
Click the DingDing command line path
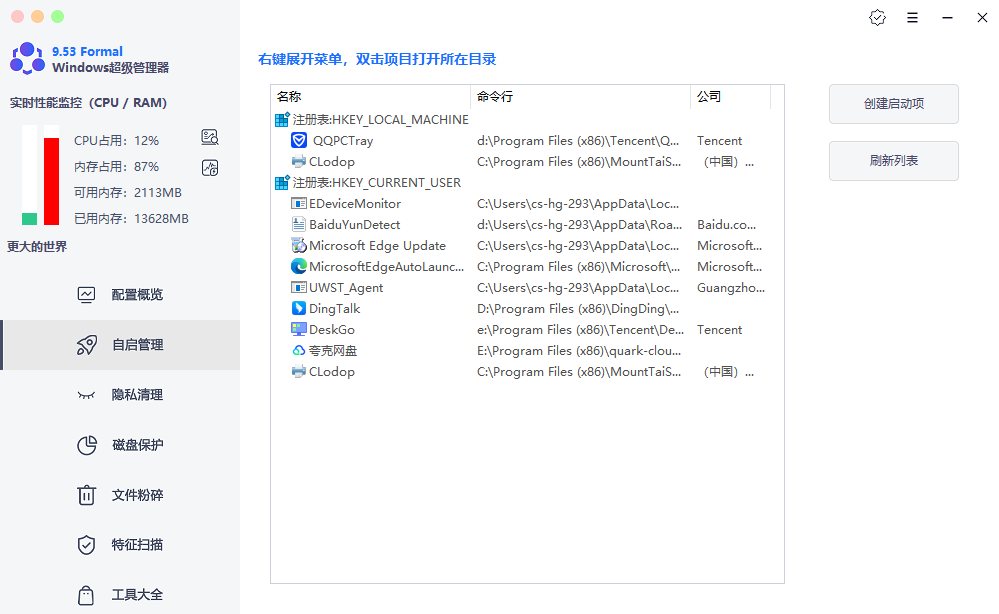tap(578, 308)
